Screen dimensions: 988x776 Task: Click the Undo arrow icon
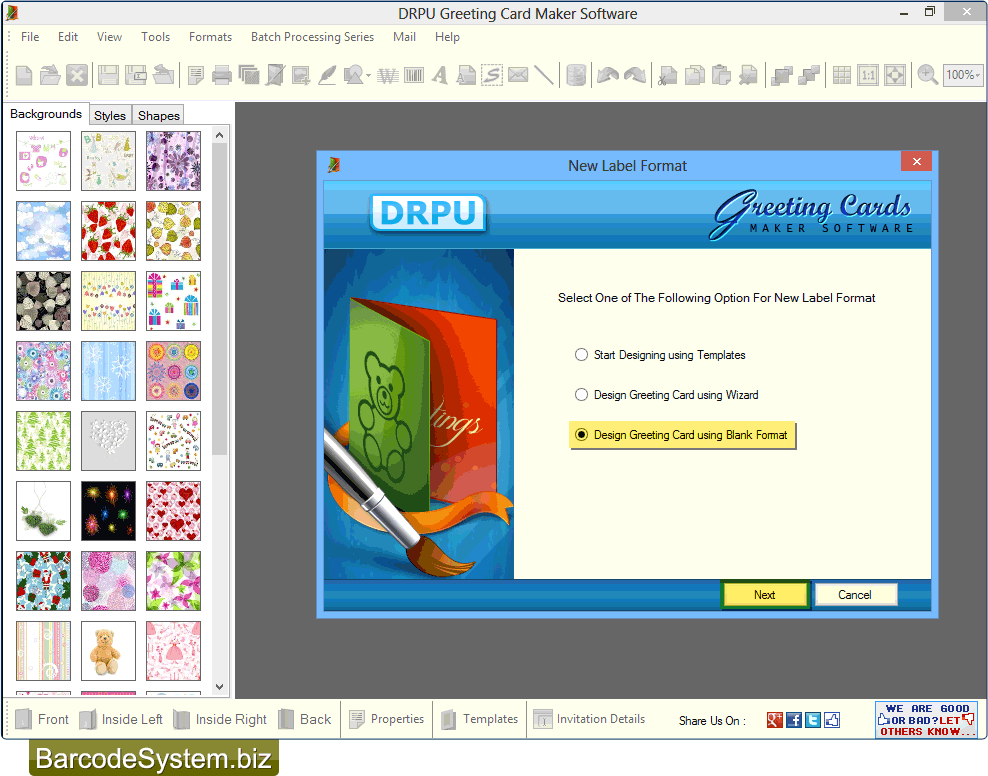[x=608, y=76]
